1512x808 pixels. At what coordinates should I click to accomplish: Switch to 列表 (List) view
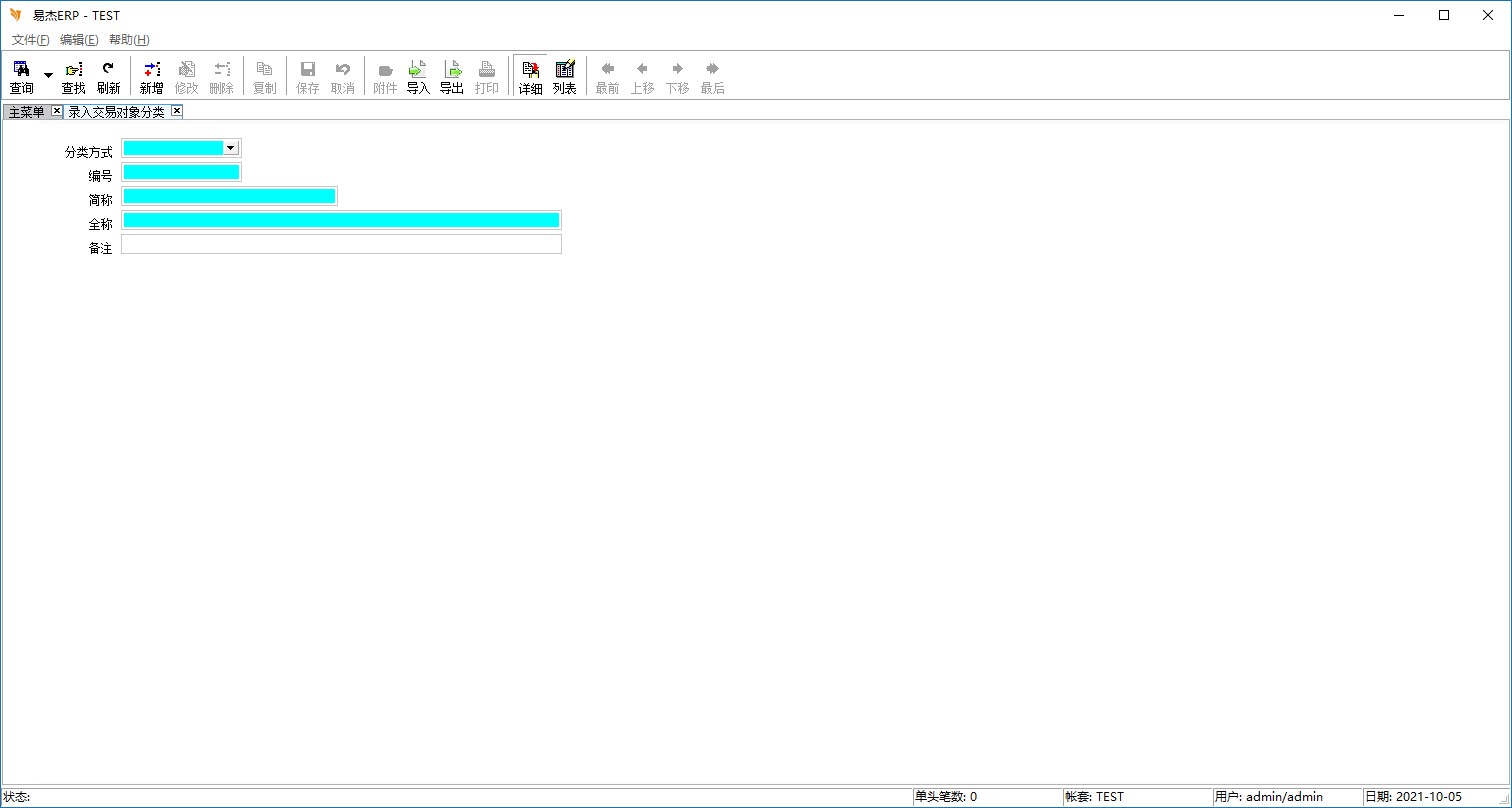click(565, 76)
